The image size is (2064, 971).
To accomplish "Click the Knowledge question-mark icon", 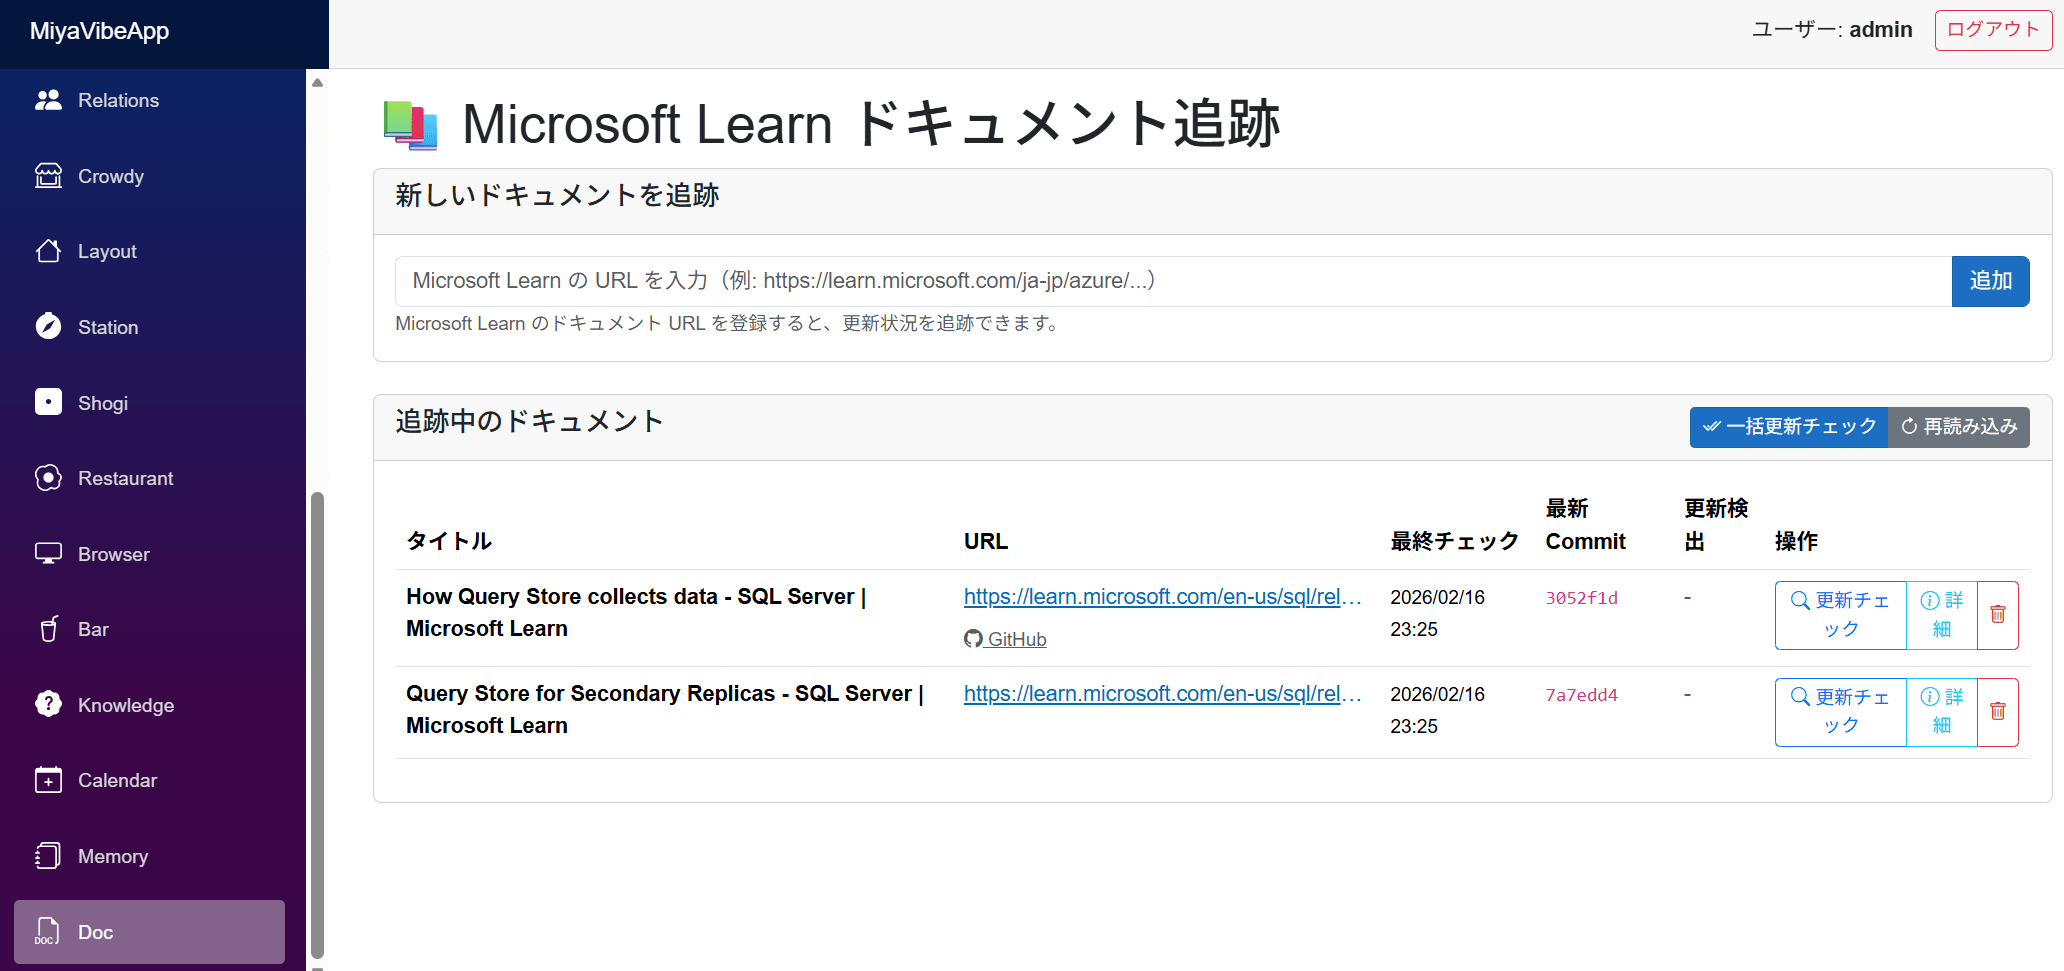I will [48, 704].
